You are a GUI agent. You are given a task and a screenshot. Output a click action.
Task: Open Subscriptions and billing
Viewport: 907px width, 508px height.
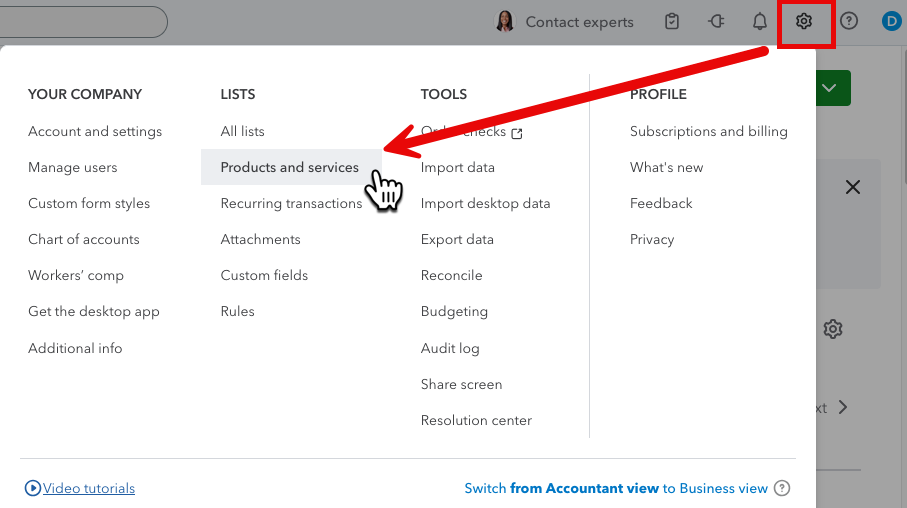click(x=709, y=132)
